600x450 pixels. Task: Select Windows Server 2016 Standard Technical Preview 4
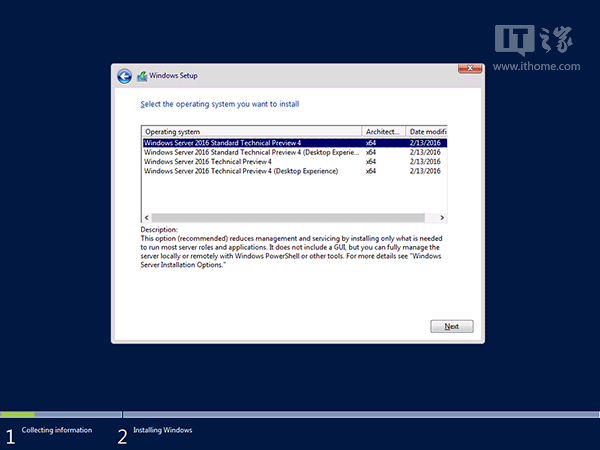(x=295, y=143)
